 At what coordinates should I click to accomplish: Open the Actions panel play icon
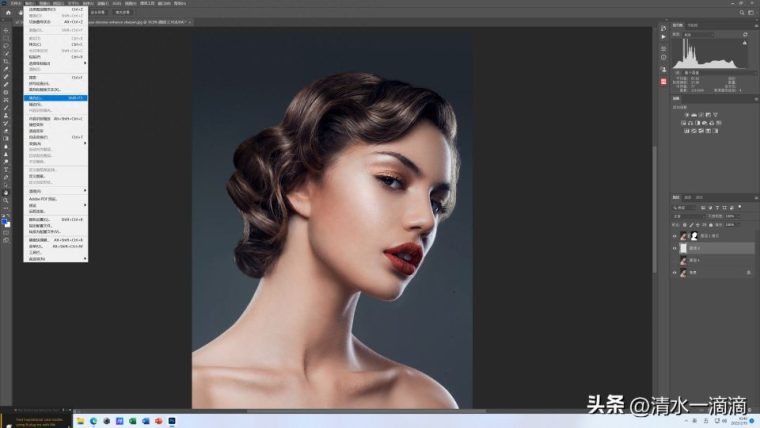click(x=663, y=37)
